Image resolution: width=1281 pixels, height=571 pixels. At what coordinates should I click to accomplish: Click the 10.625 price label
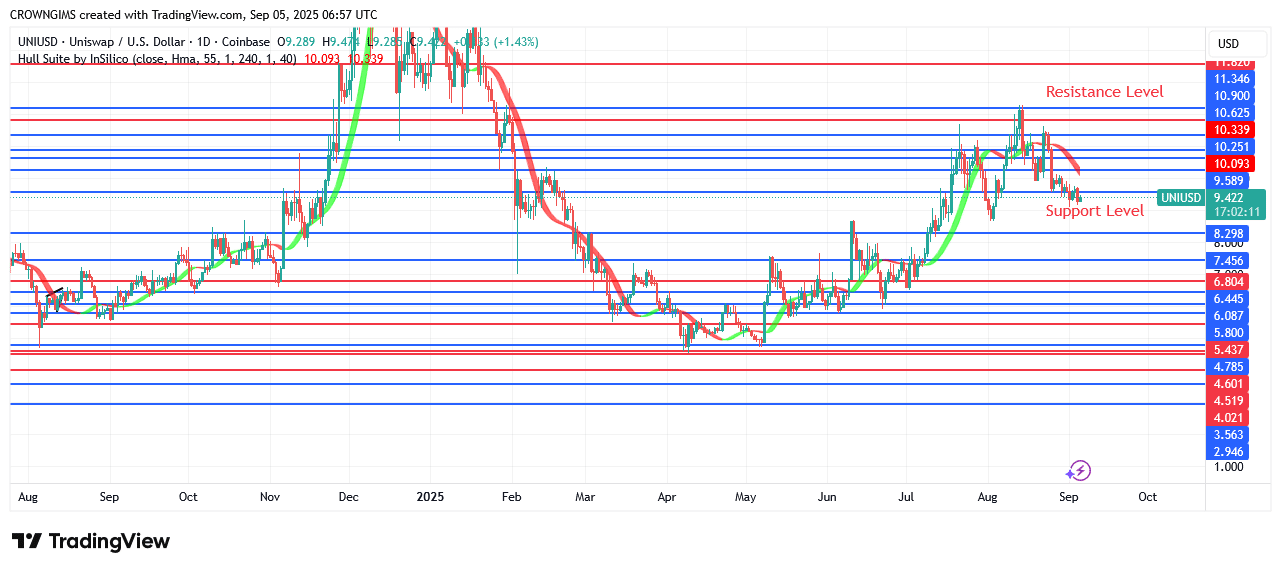tap(1231, 113)
